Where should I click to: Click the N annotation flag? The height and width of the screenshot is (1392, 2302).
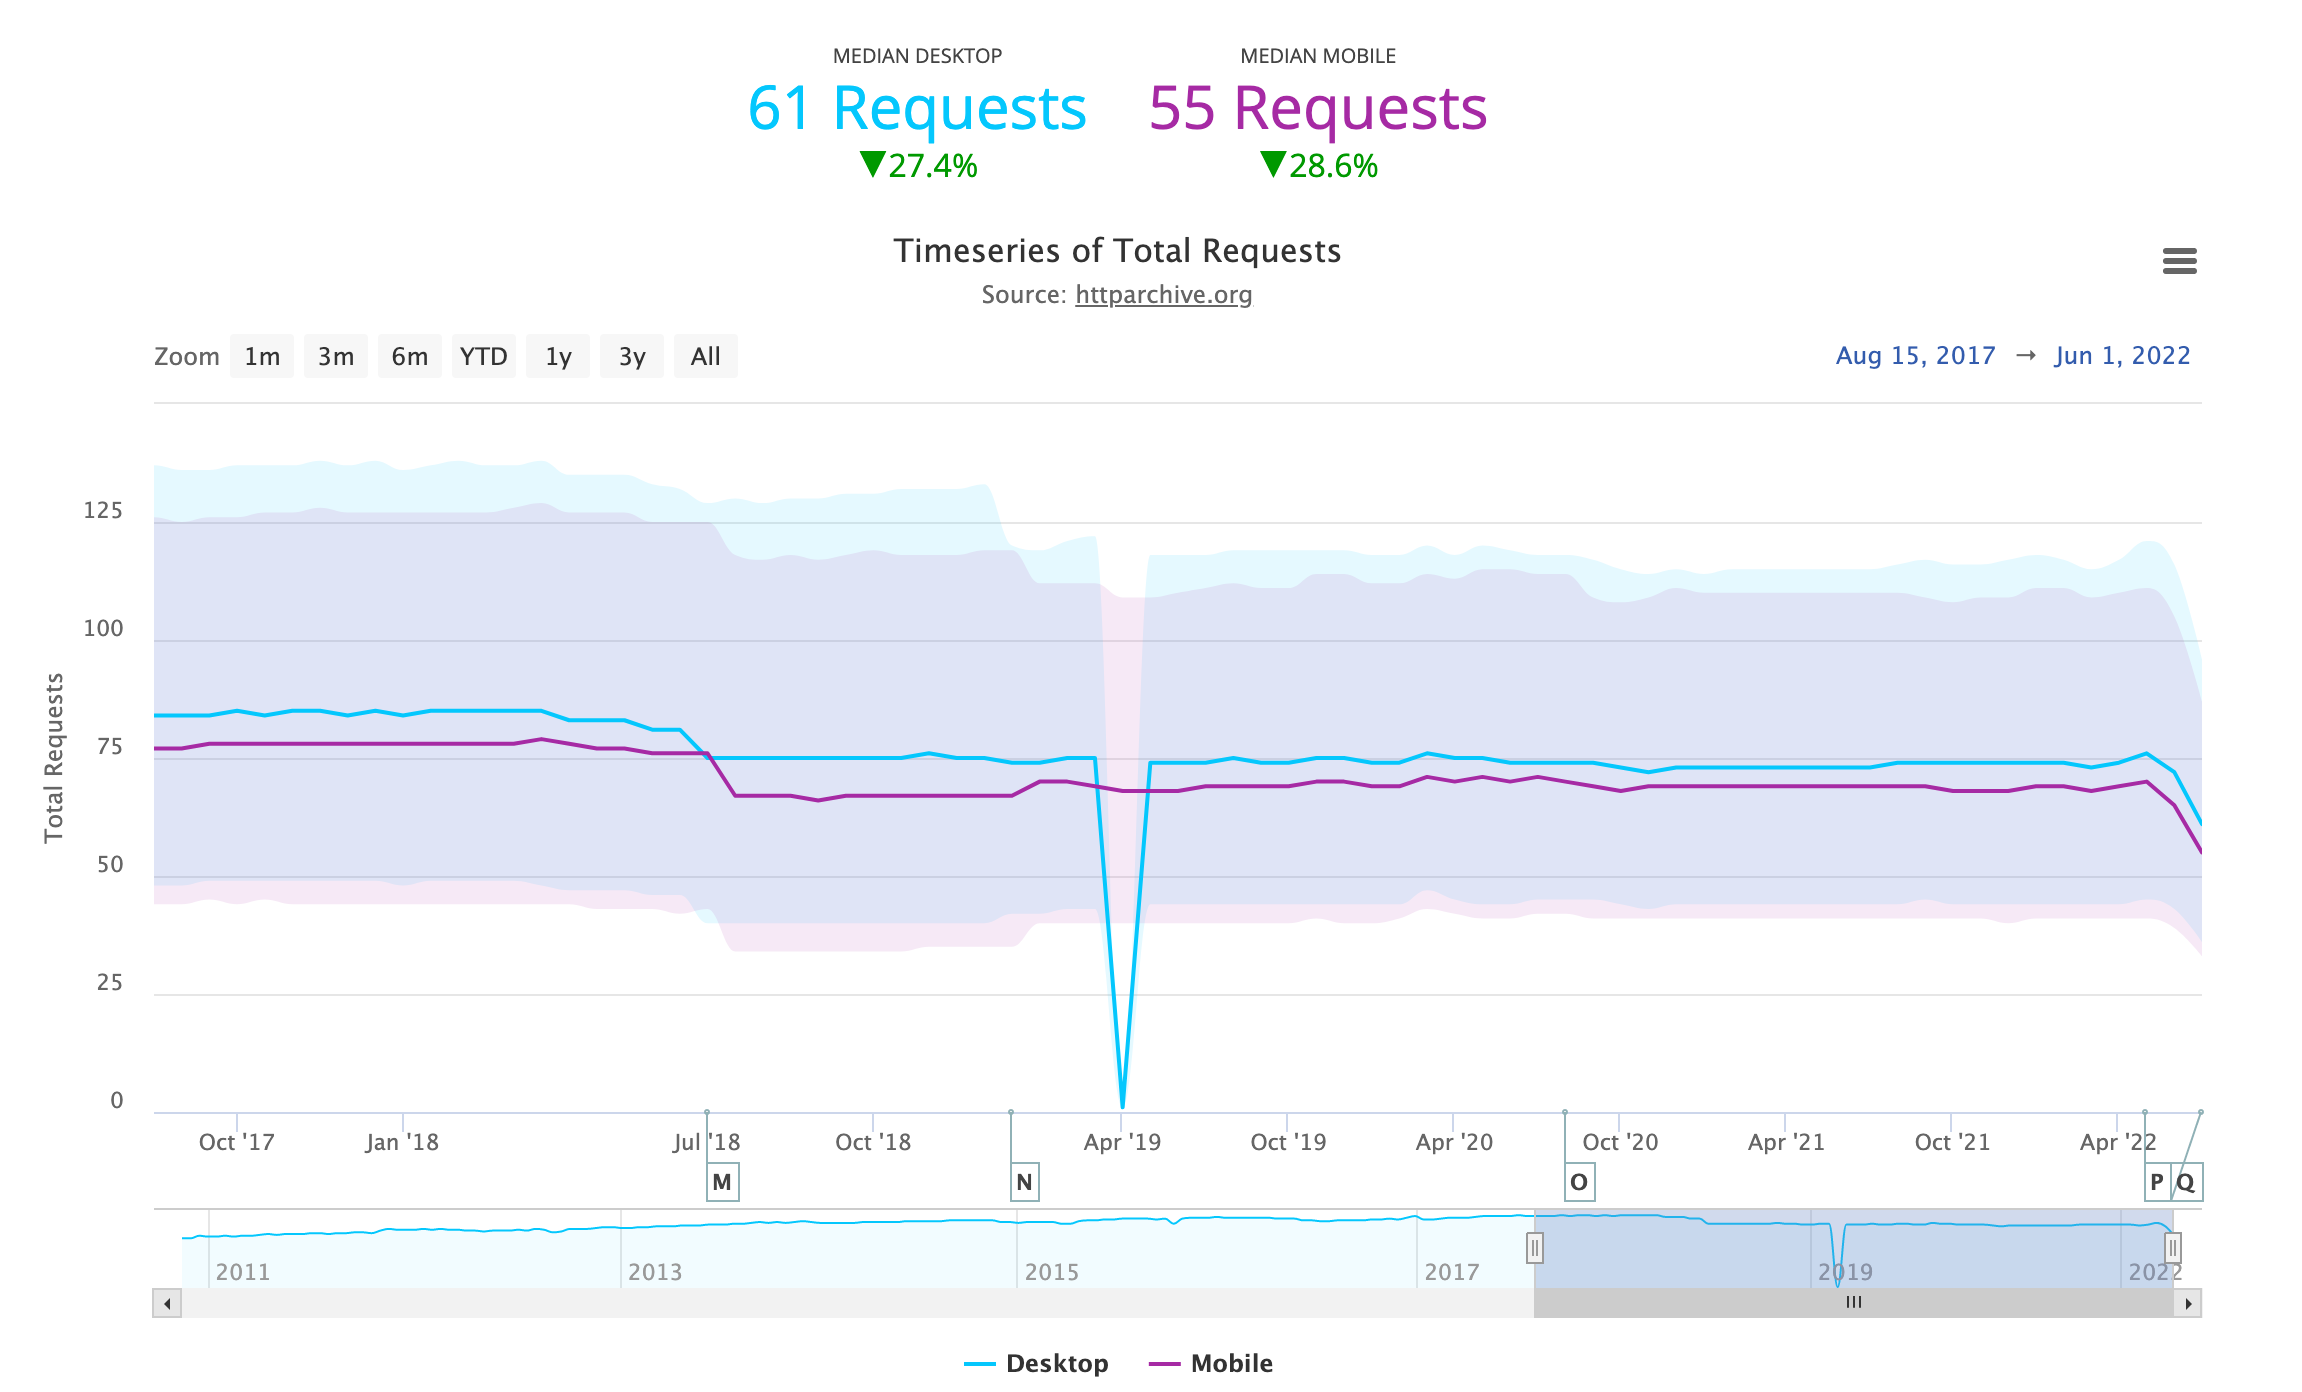[x=1024, y=1182]
